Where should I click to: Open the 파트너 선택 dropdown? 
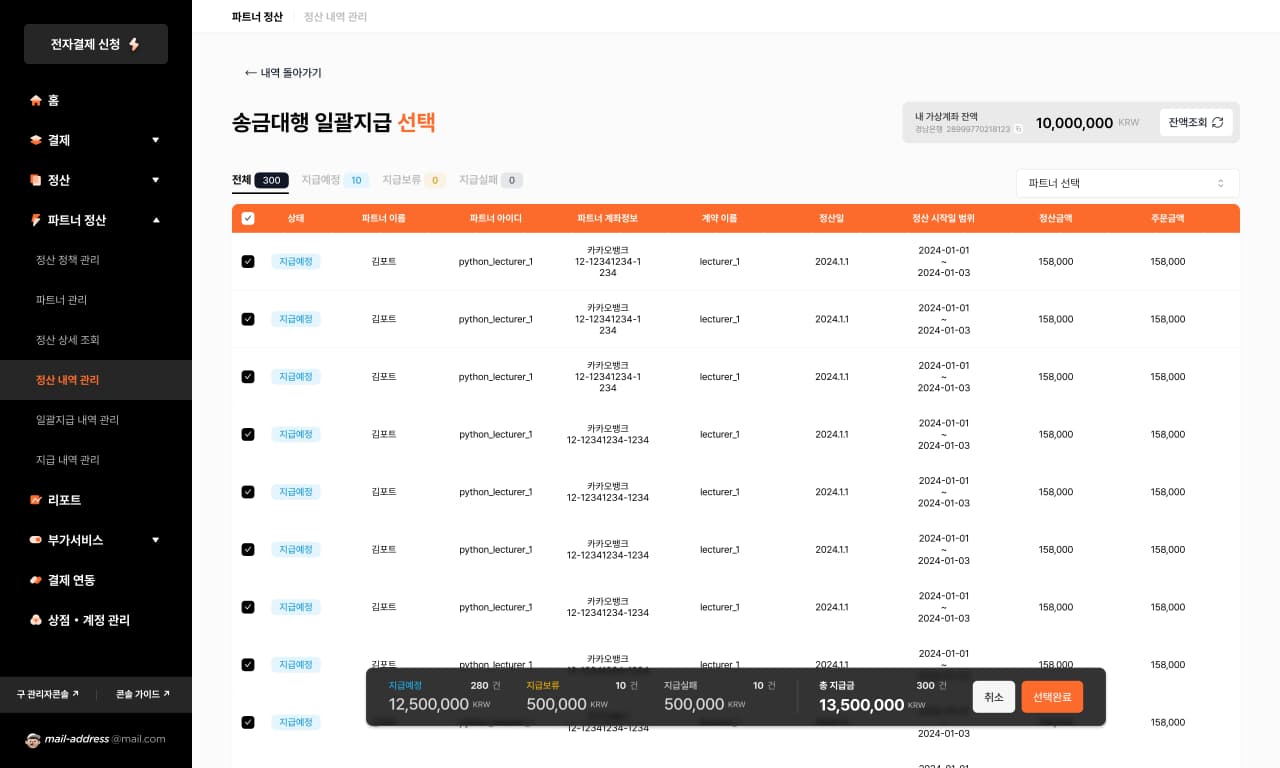tap(1127, 183)
